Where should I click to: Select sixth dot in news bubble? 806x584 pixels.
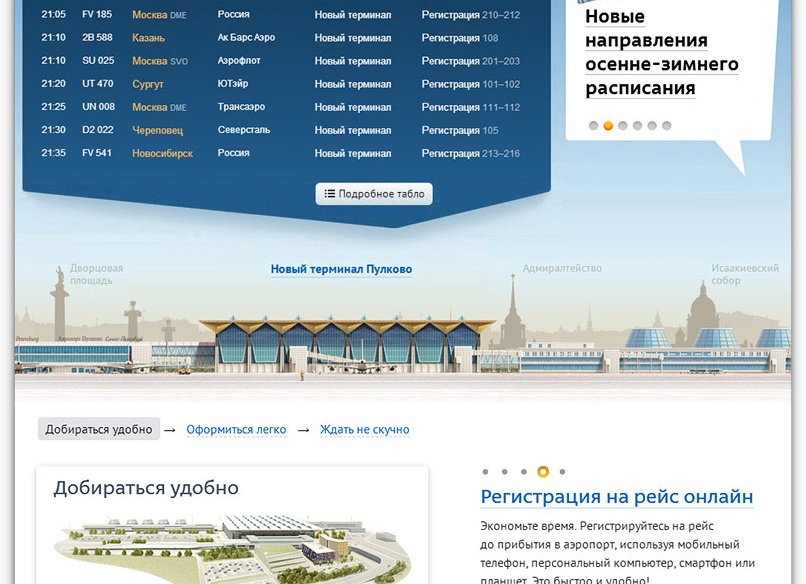click(667, 125)
